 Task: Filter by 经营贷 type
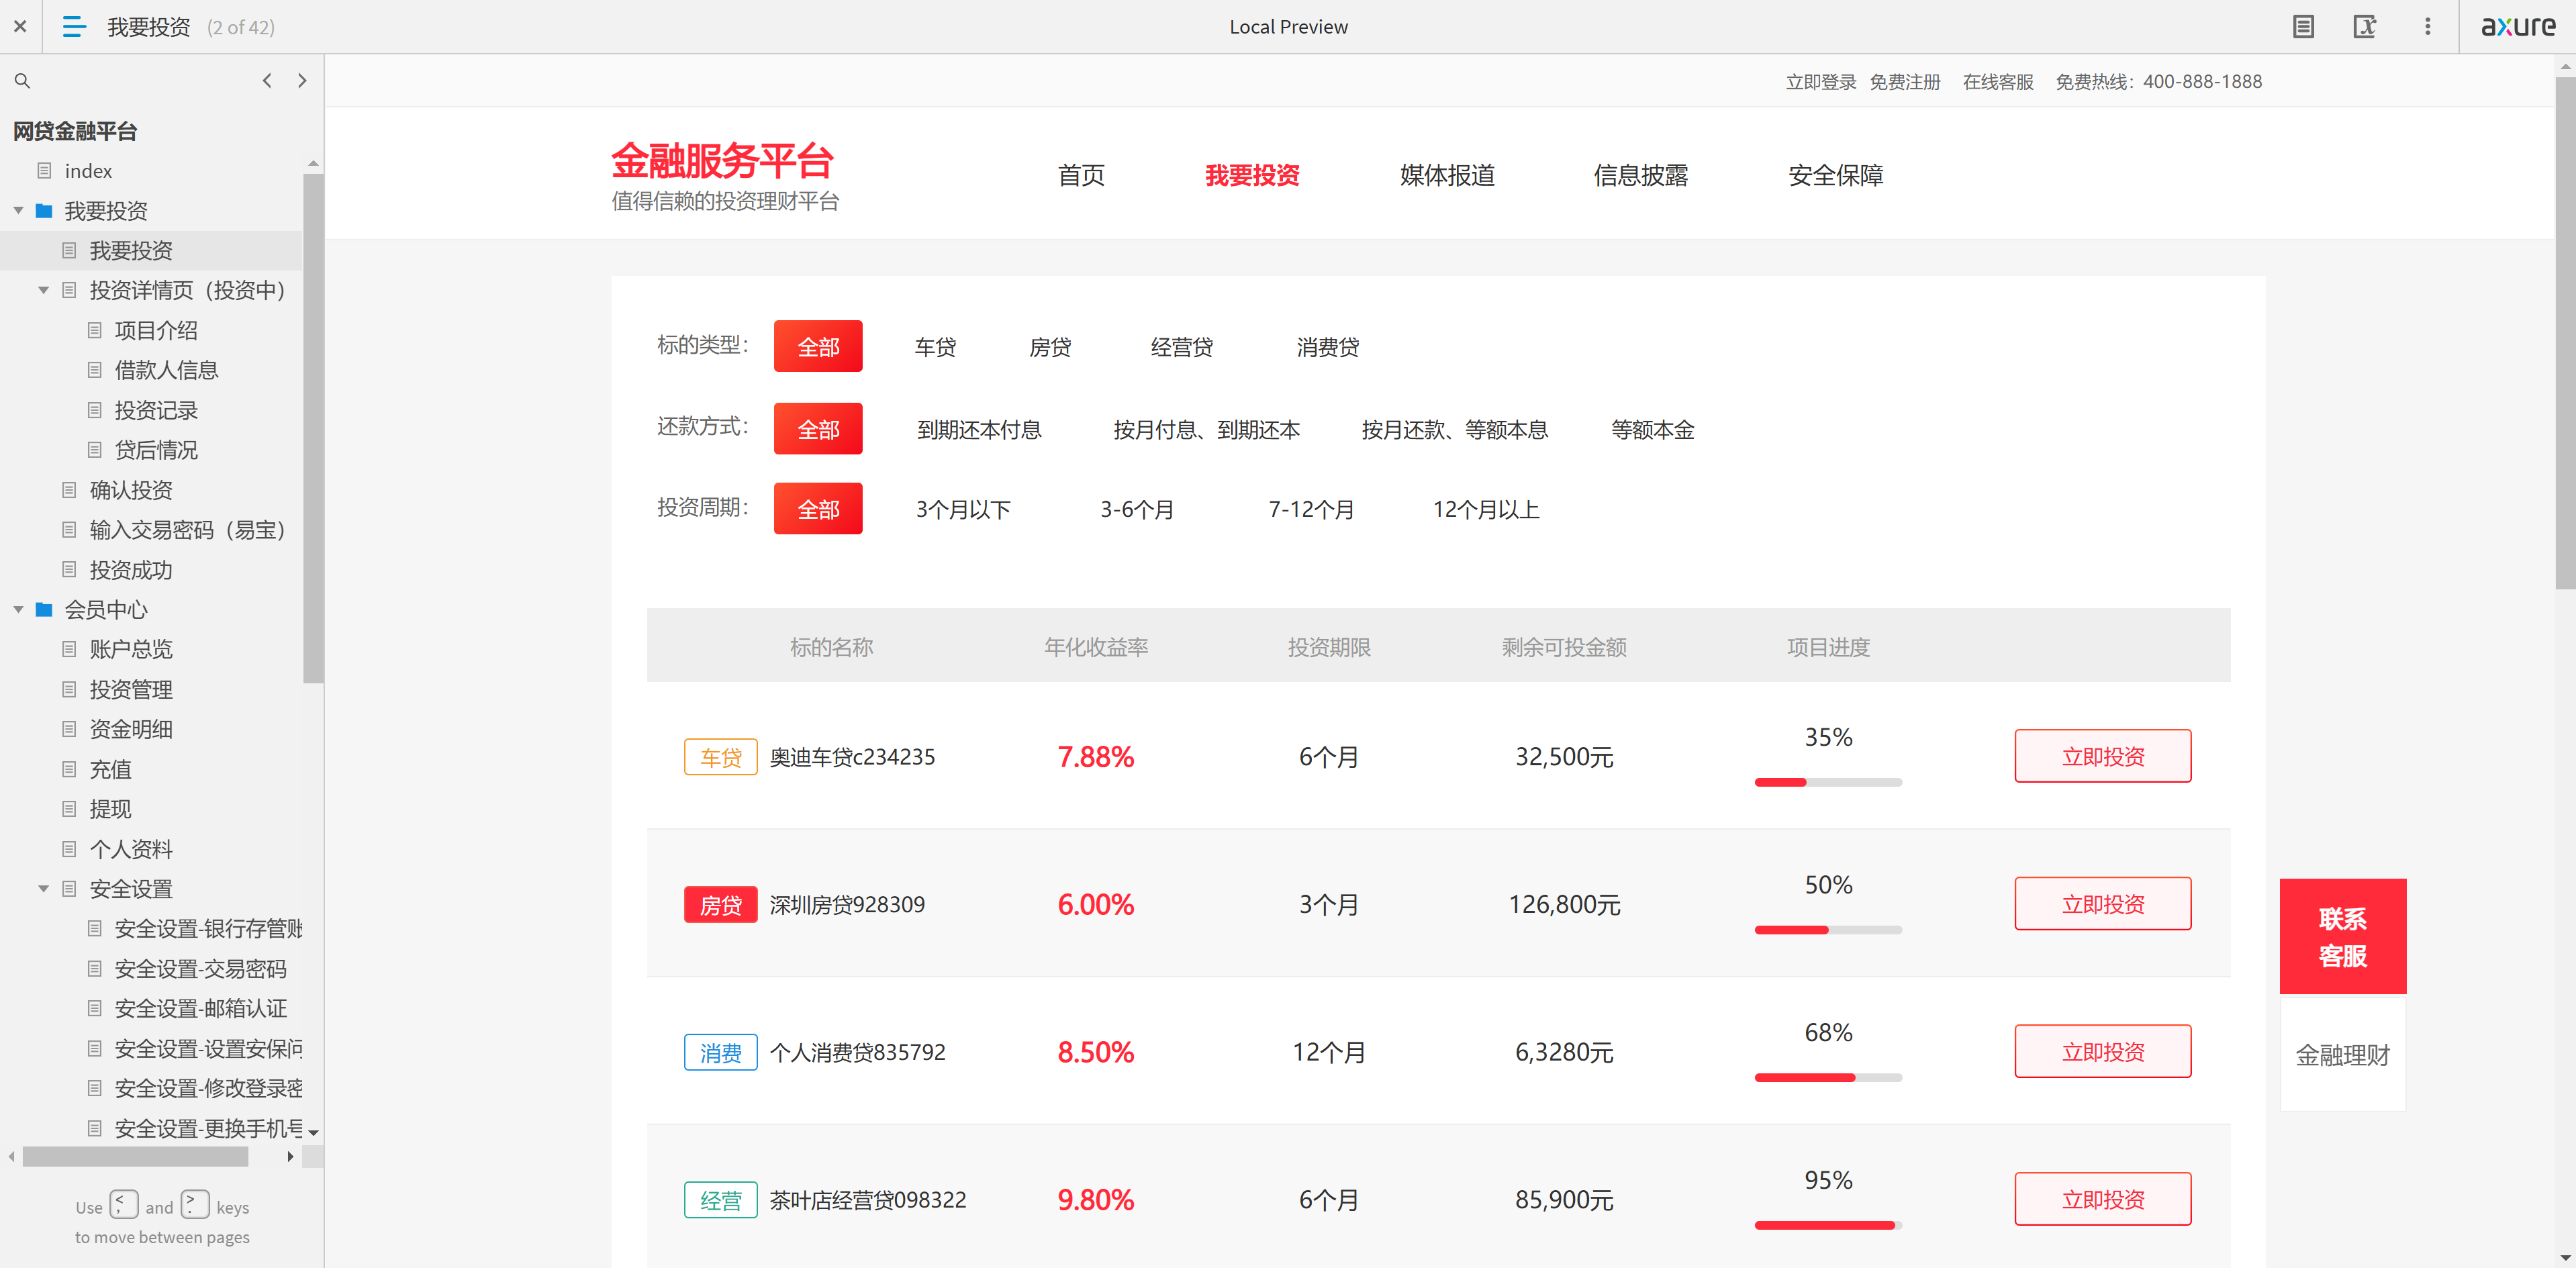1182,347
